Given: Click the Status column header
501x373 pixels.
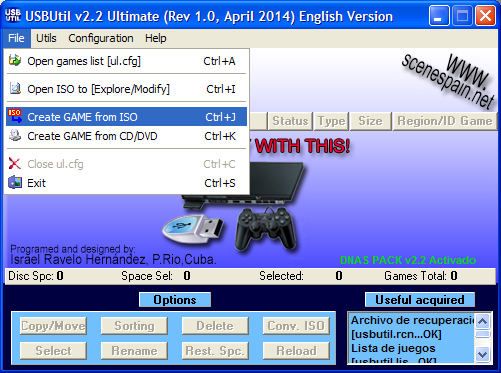Looking at the screenshot, I should [x=290, y=121].
